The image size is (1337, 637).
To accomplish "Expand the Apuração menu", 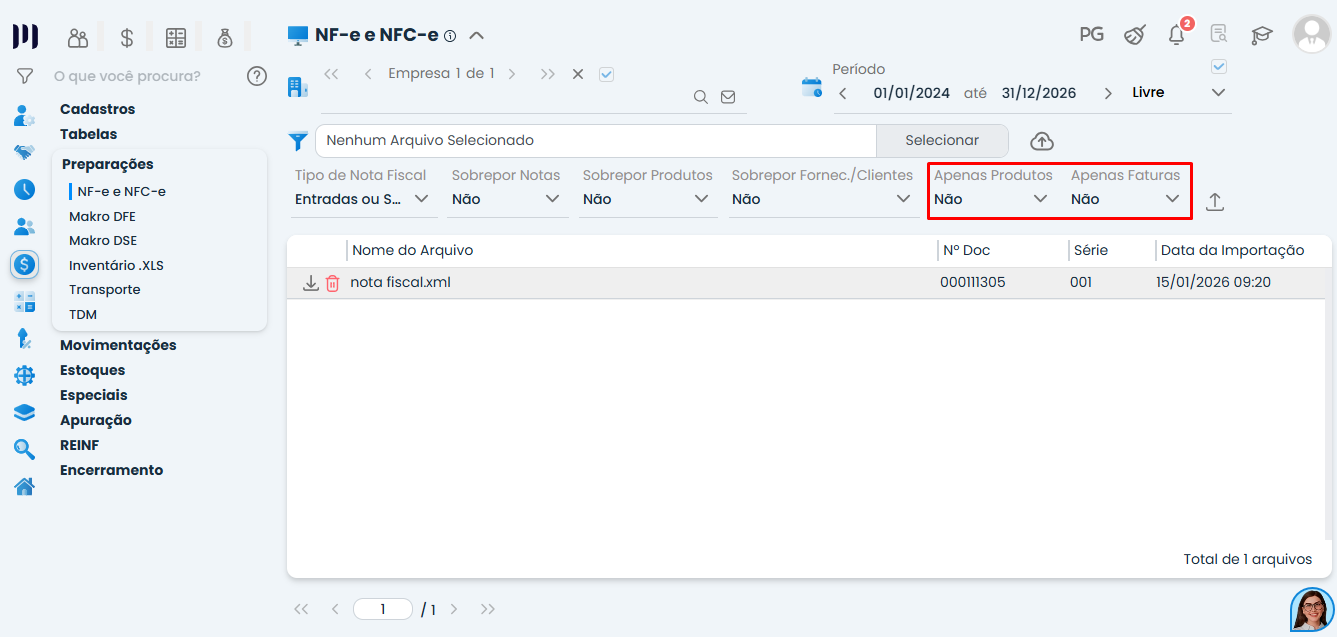I will [x=96, y=420].
